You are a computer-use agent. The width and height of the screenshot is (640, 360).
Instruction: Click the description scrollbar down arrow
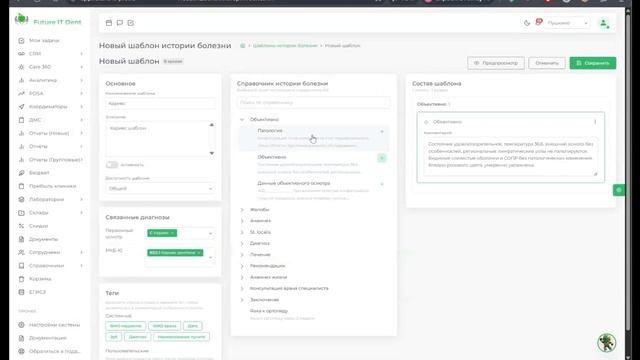(211, 153)
